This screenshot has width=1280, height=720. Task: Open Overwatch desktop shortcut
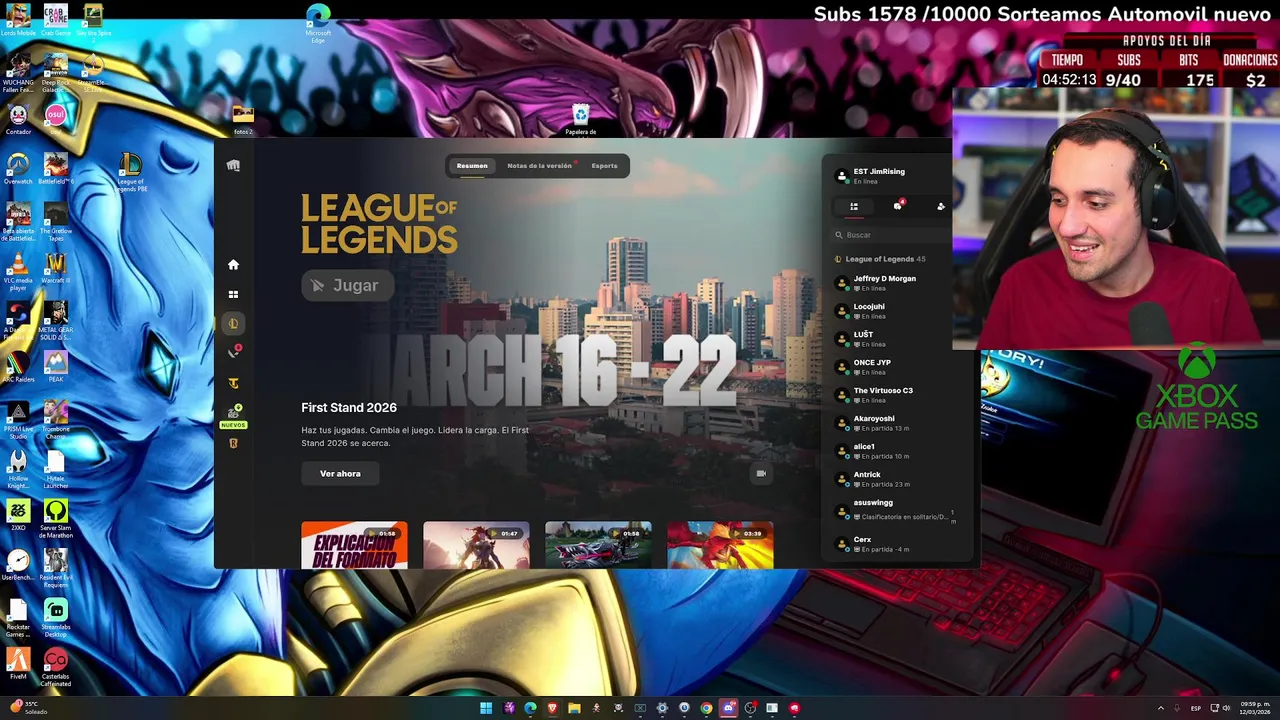[x=18, y=168]
